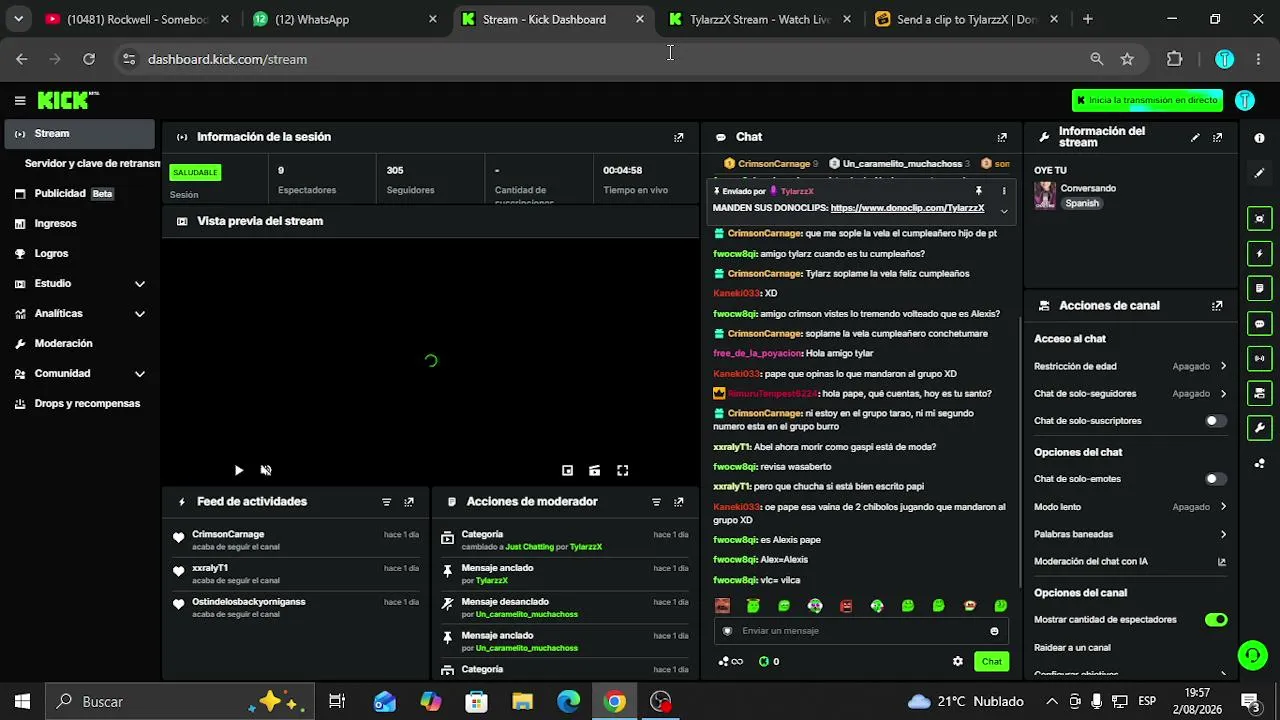Open Servidor y clave de retransmisión
Image resolution: width=1280 pixels, height=720 pixels.
[92, 163]
